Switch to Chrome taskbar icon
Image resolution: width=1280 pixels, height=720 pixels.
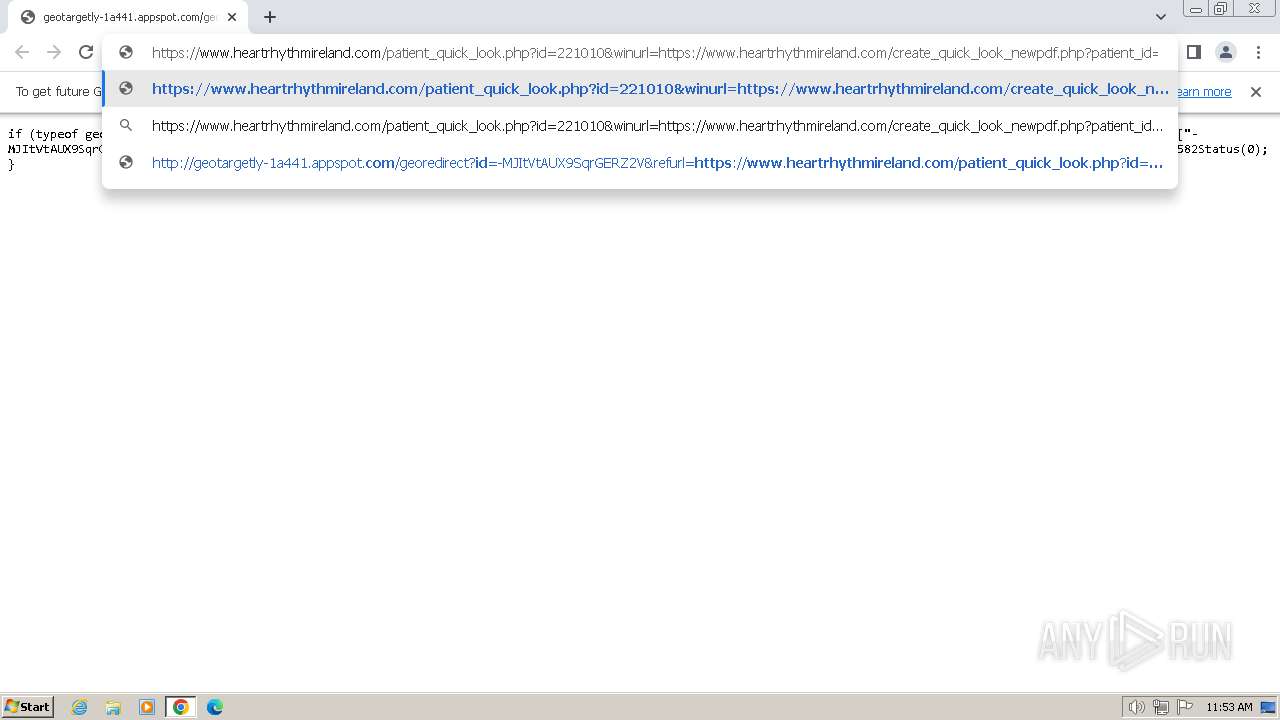tap(181, 707)
